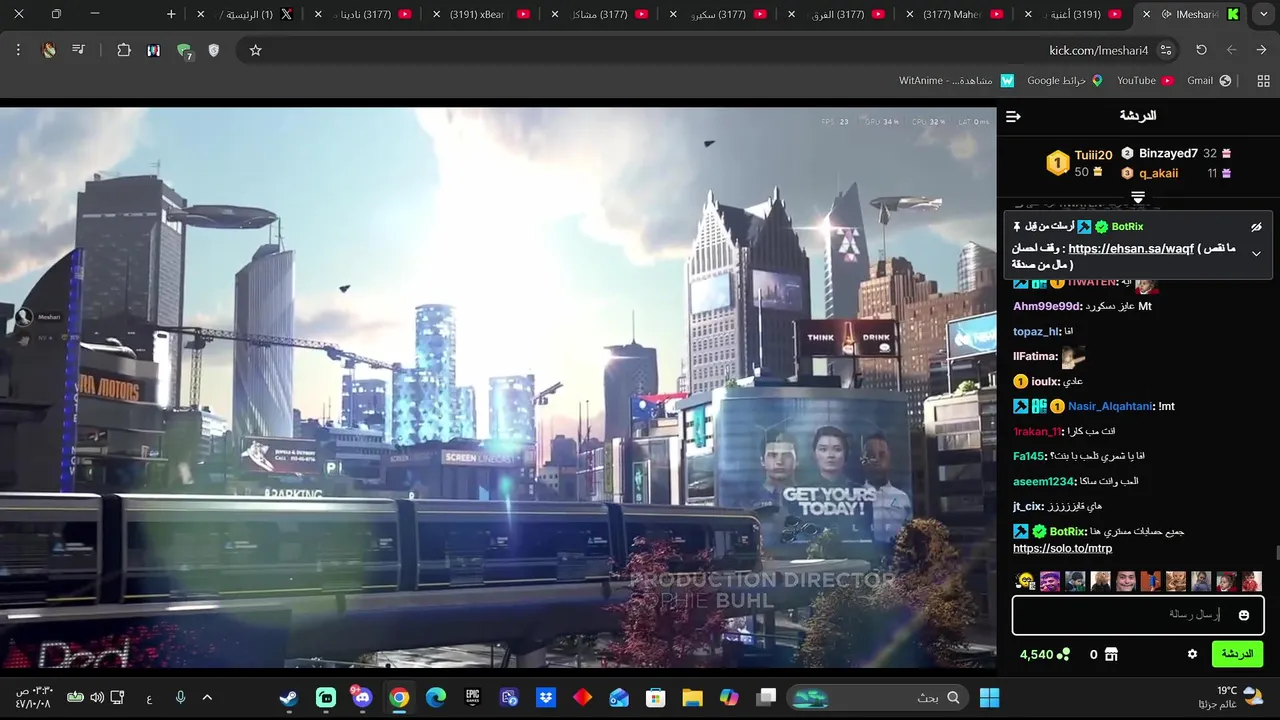Open a new browser tab
This screenshot has height=720, width=1280.
(x=171, y=14)
